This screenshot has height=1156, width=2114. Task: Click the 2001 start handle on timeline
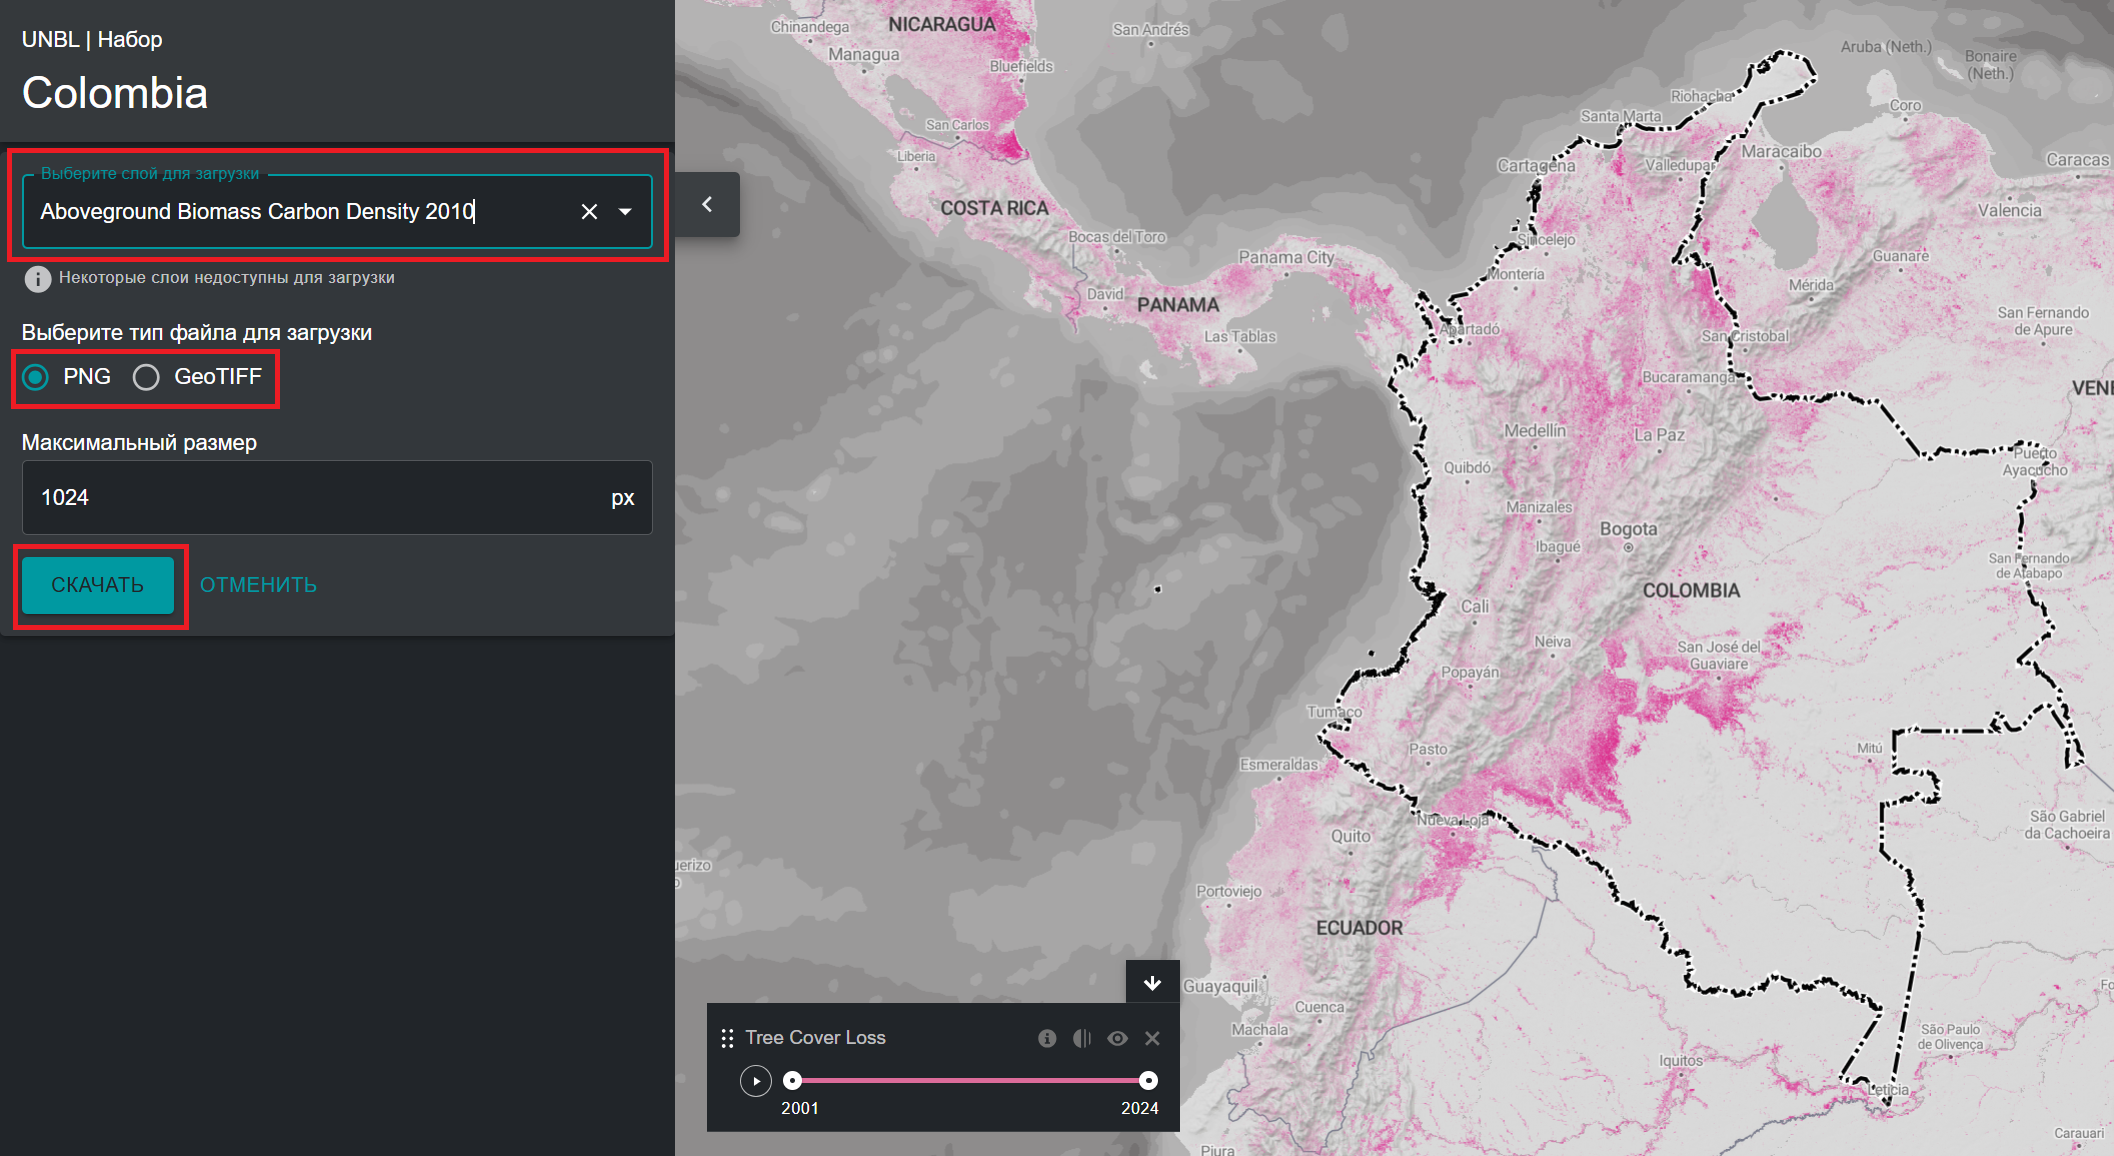pyautogui.click(x=792, y=1080)
